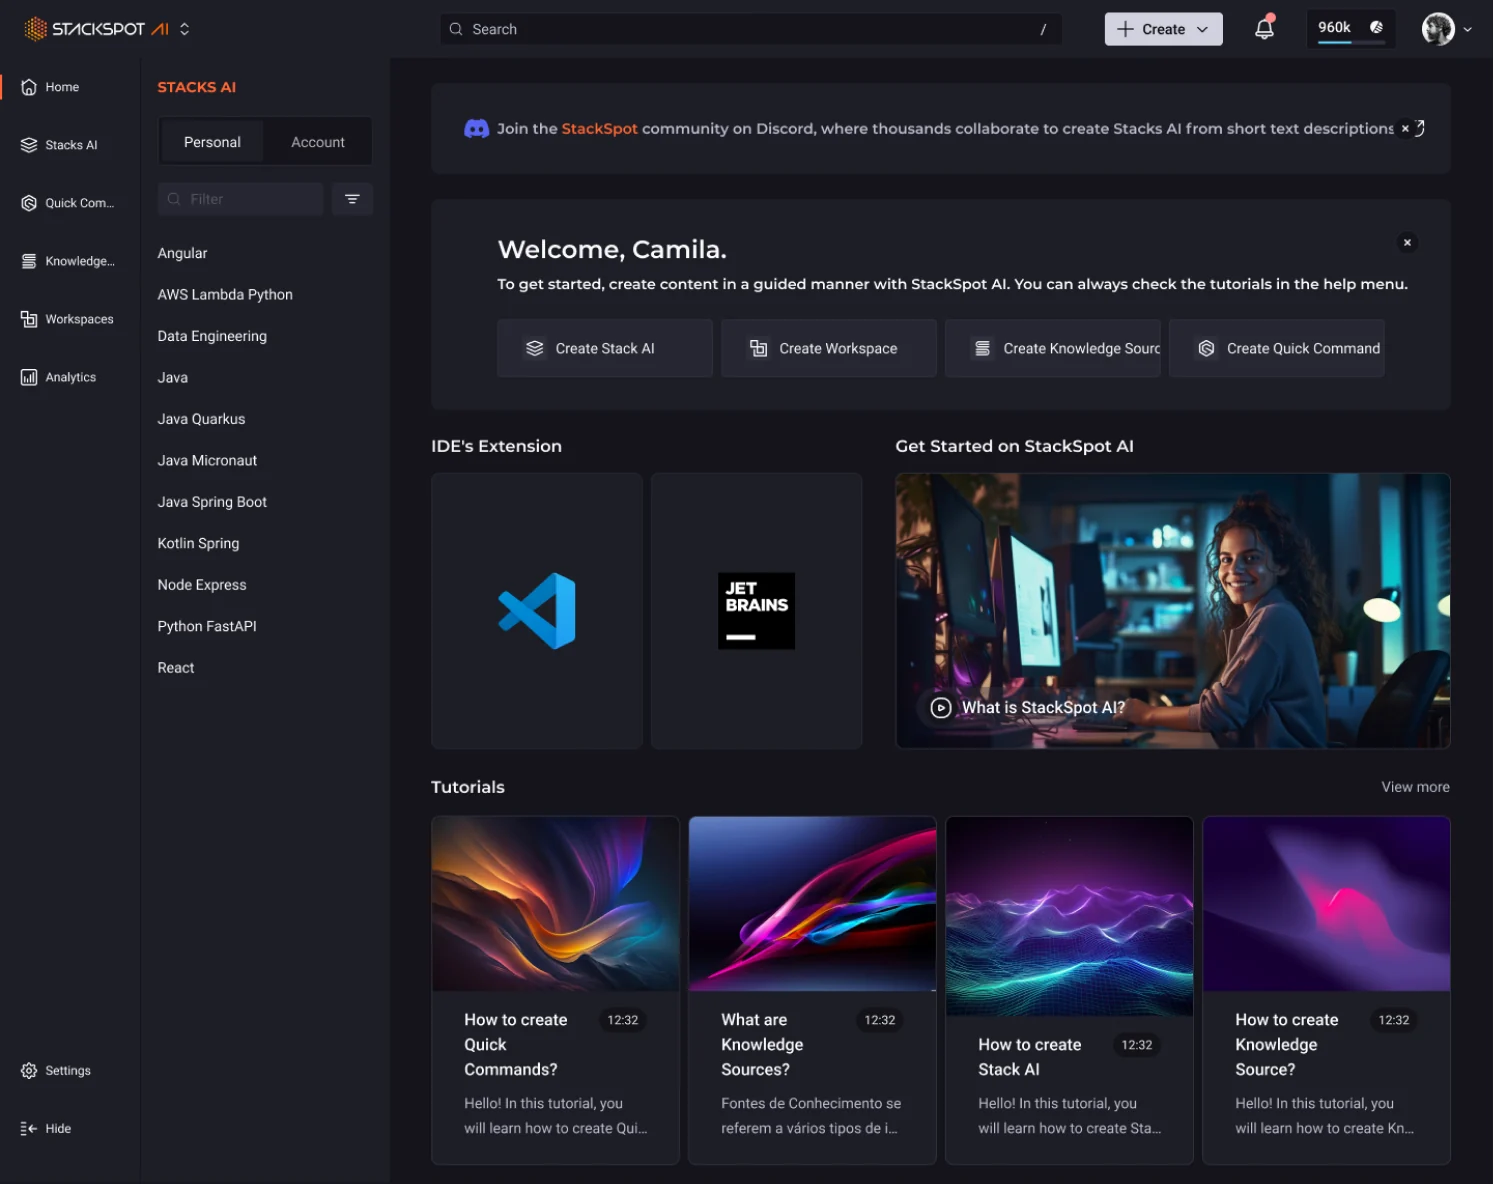Viewport: 1493px width, 1184px height.
Task: Click the Create Knowledge Source button
Action: 1053,348
